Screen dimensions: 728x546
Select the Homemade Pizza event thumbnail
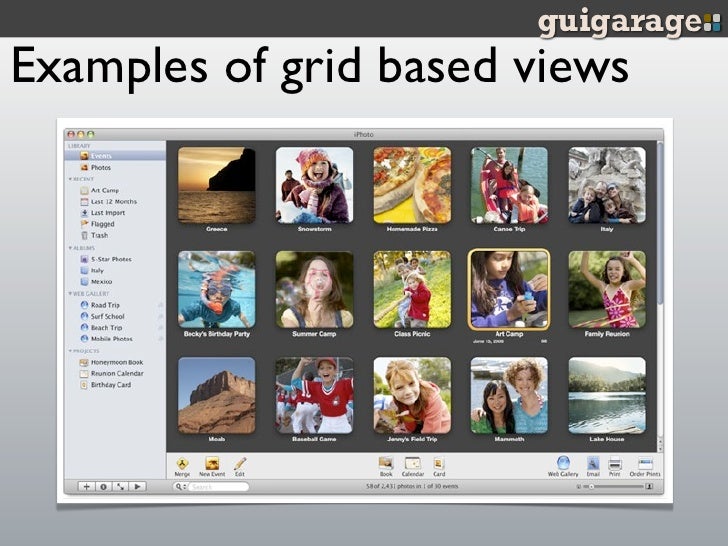tap(412, 185)
